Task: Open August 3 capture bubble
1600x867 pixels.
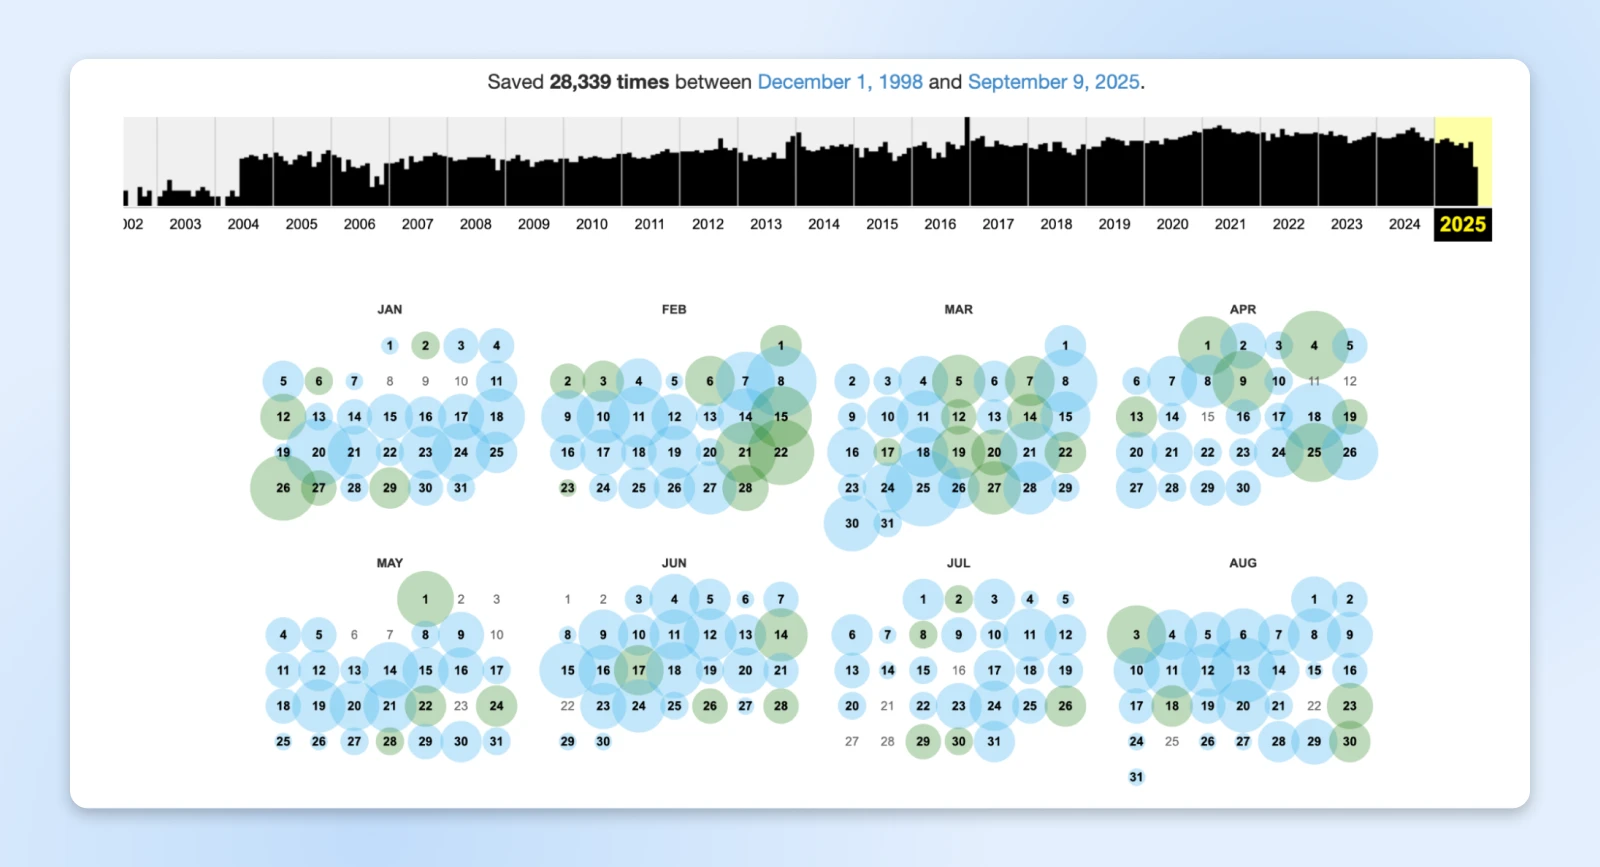Action: click(1136, 635)
